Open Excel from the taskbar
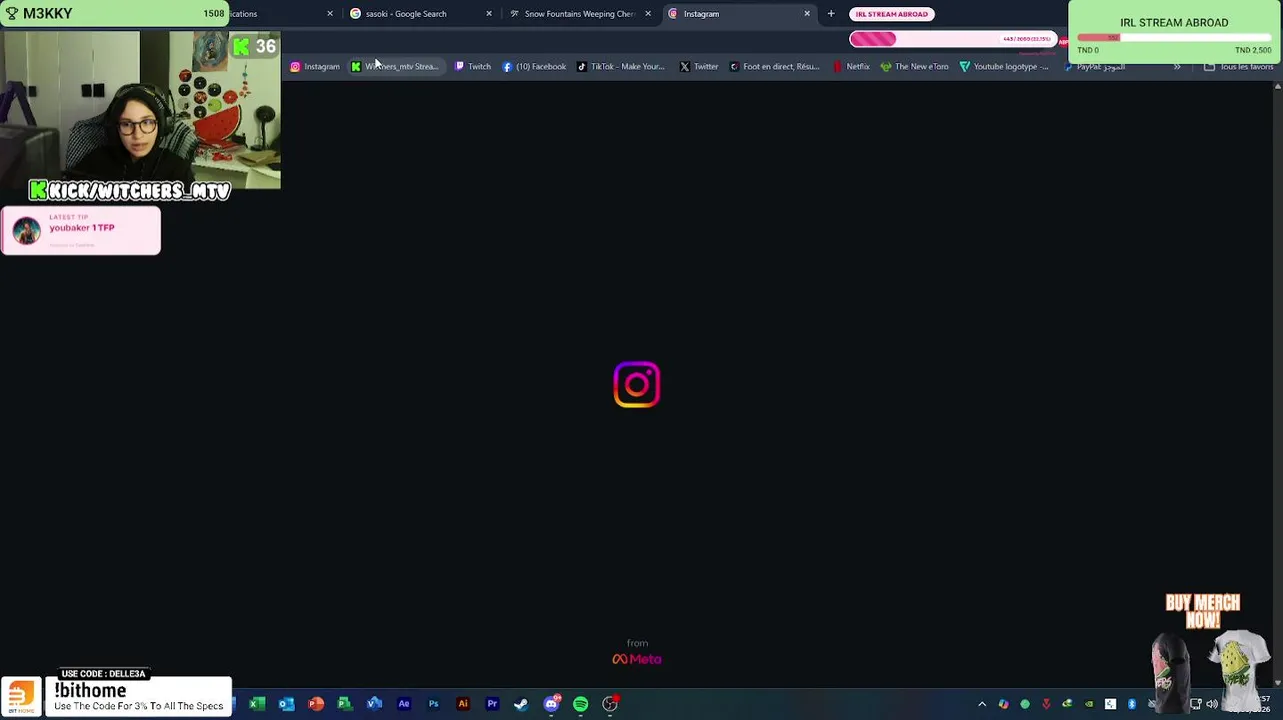The height and width of the screenshot is (720, 1283). [257, 704]
